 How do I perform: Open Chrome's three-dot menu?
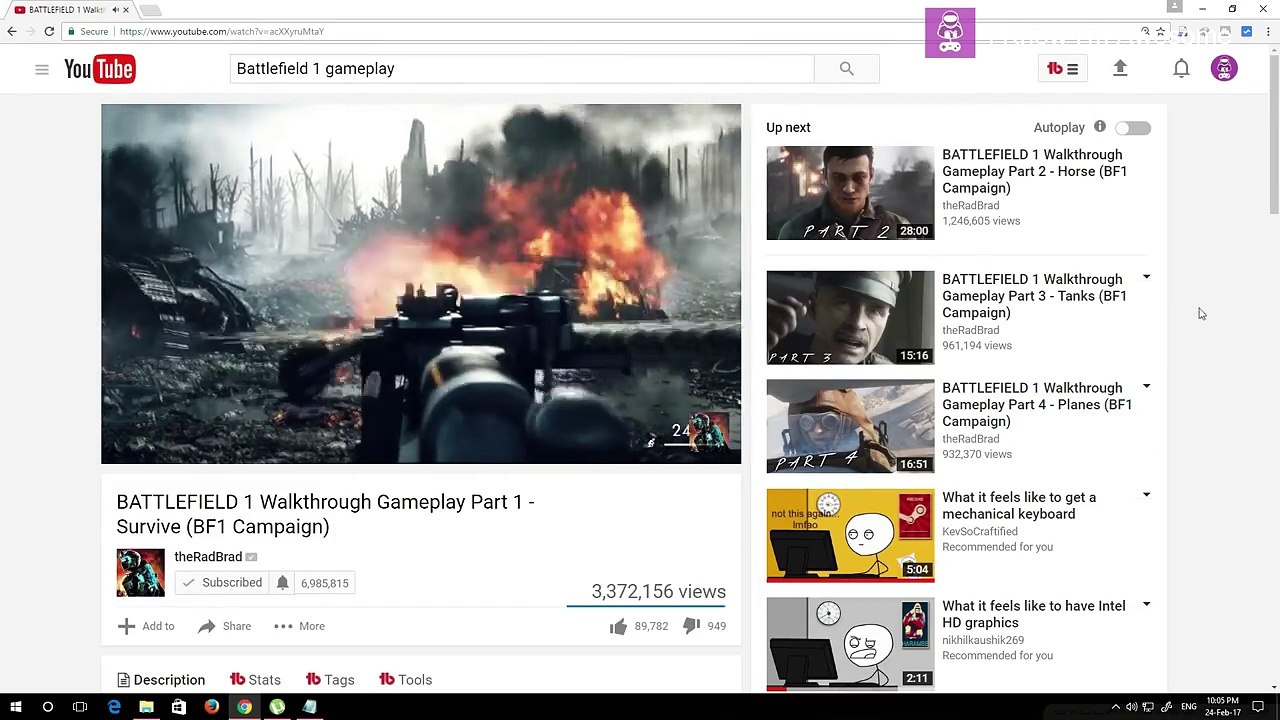[x=1266, y=31]
